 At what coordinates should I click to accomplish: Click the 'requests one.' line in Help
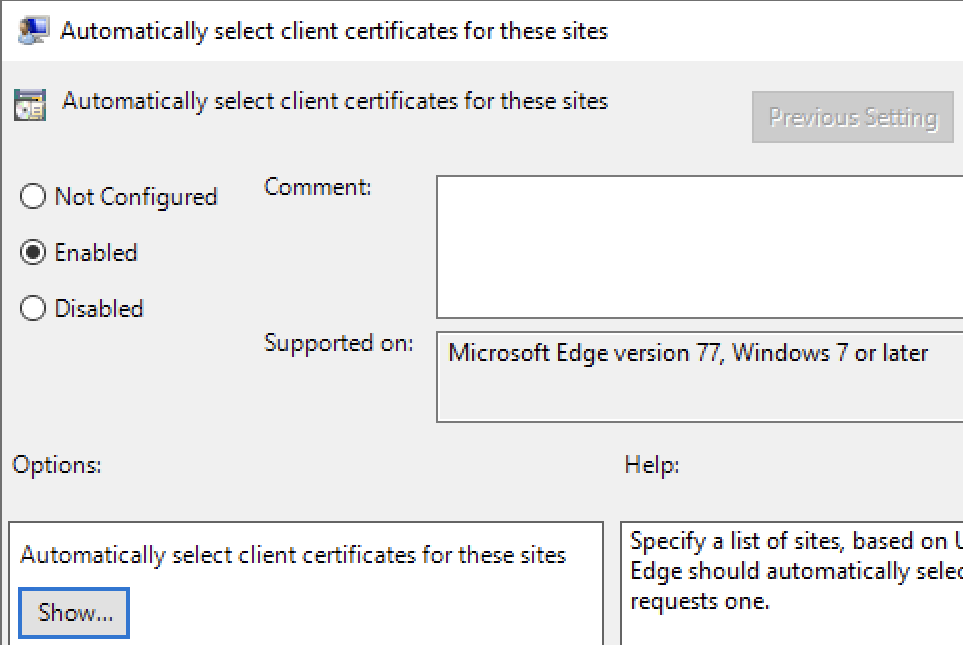click(700, 601)
